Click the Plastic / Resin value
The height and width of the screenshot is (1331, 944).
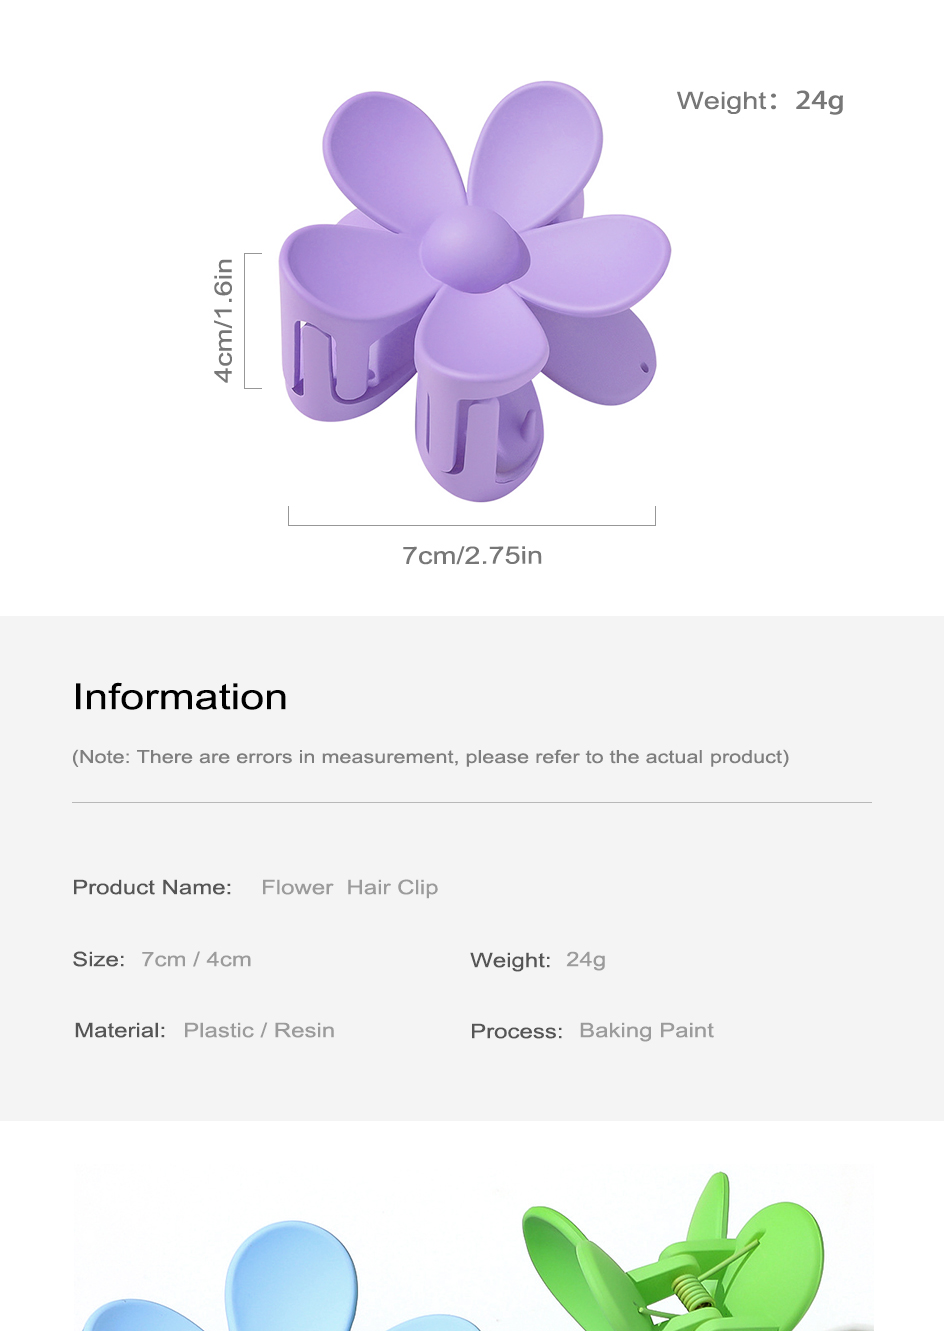click(259, 1031)
